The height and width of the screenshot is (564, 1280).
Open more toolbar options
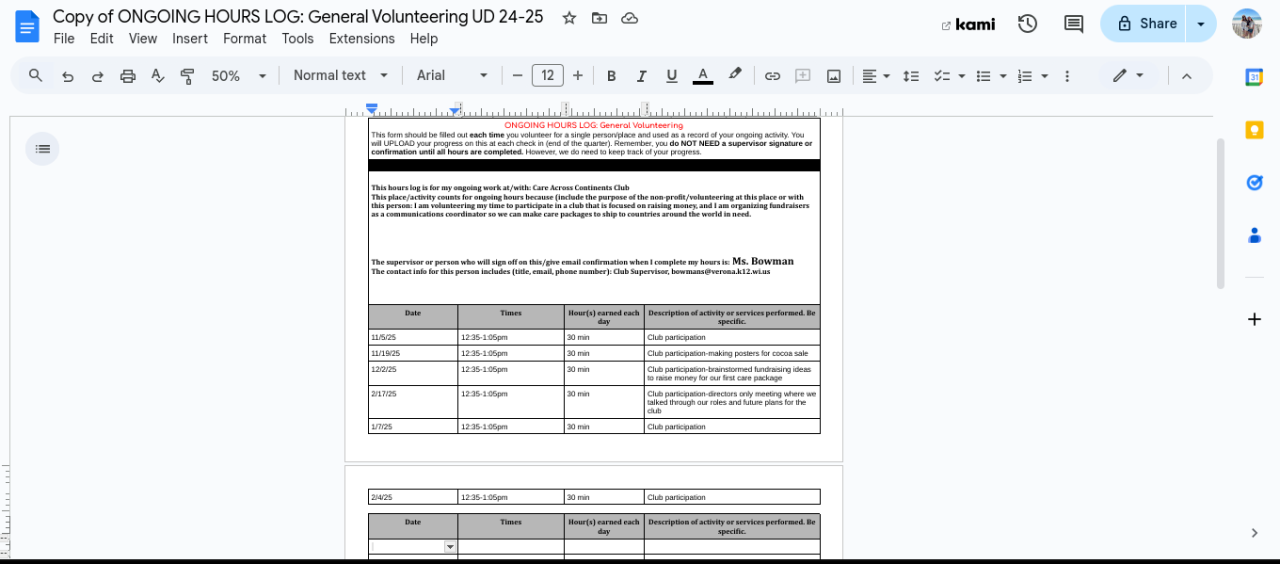click(x=1067, y=76)
